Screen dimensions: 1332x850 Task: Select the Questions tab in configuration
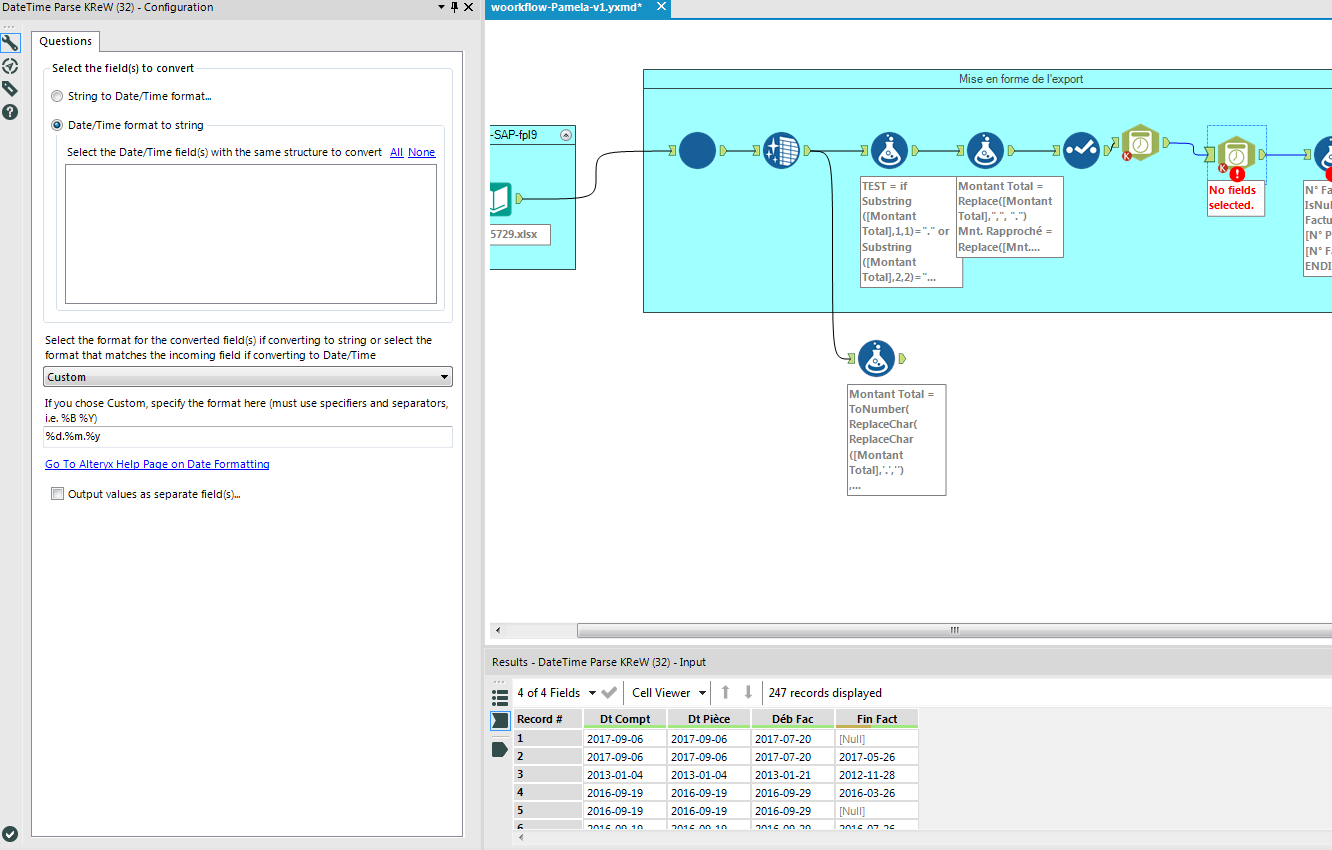tap(65, 42)
